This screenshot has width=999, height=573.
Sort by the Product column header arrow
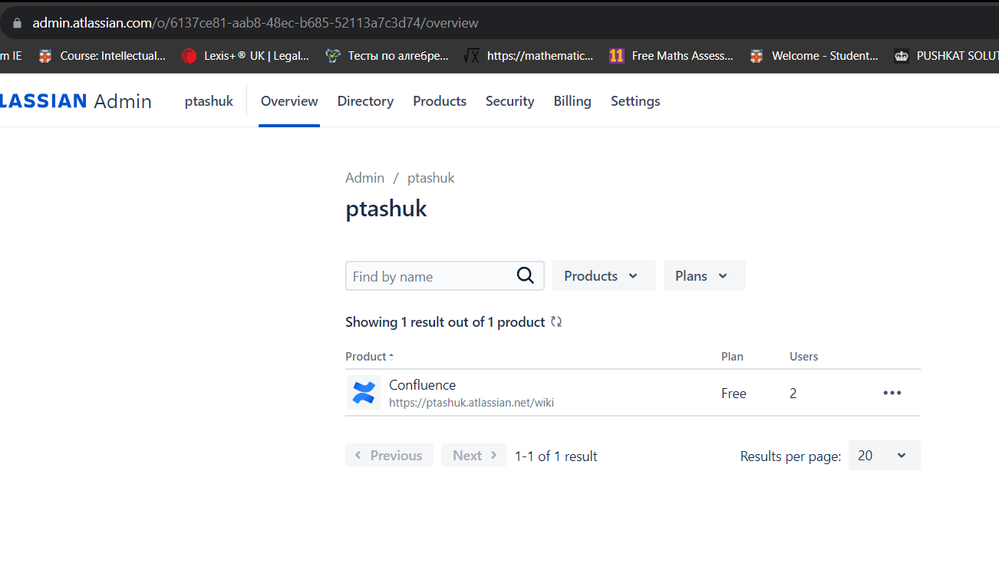click(x=391, y=356)
